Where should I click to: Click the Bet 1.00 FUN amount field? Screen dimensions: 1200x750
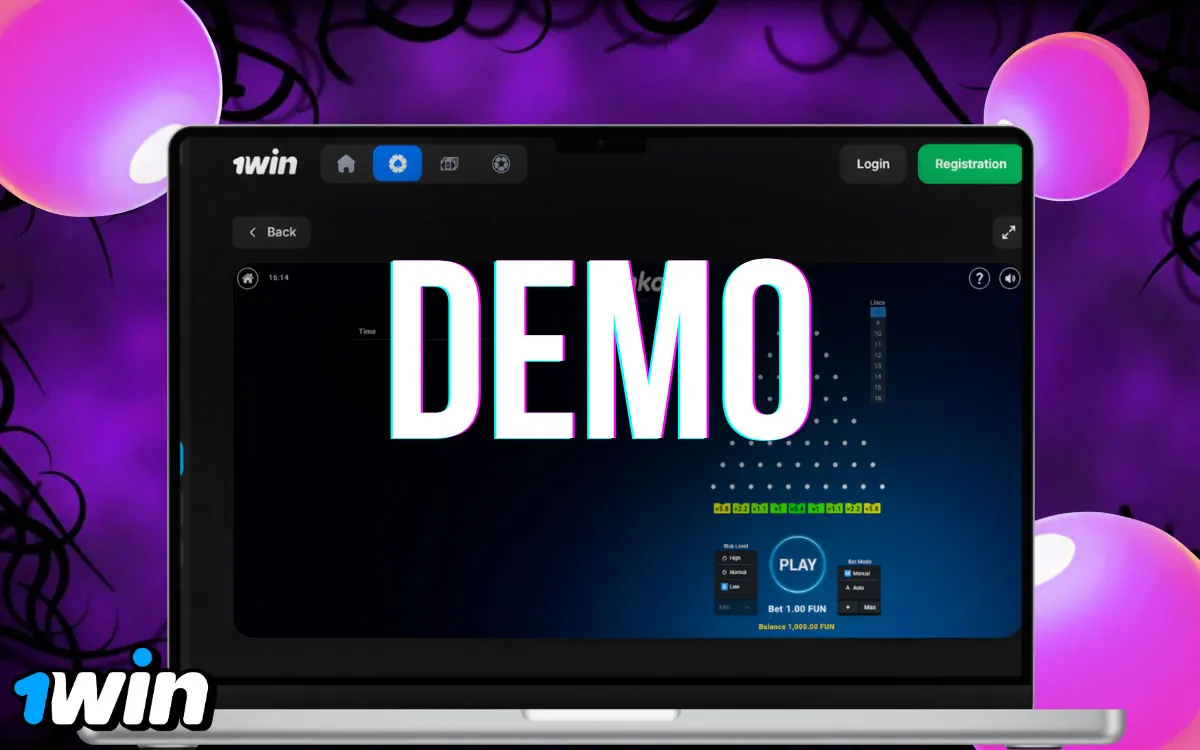click(x=797, y=607)
